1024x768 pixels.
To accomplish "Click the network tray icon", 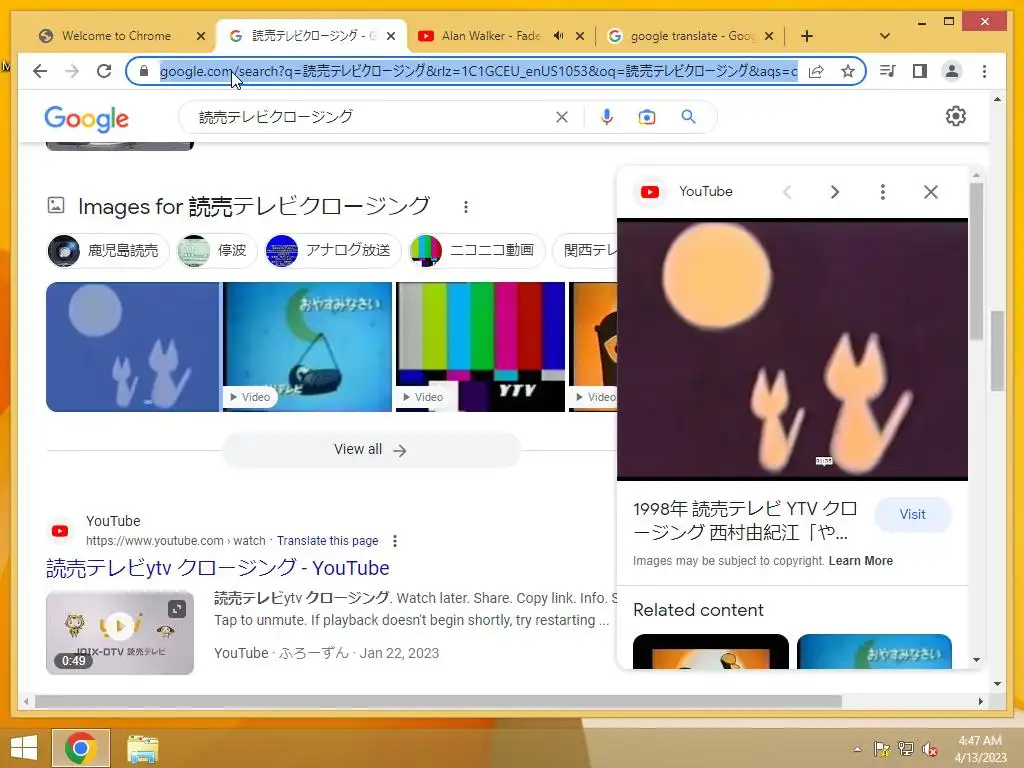I will (906, 749).
